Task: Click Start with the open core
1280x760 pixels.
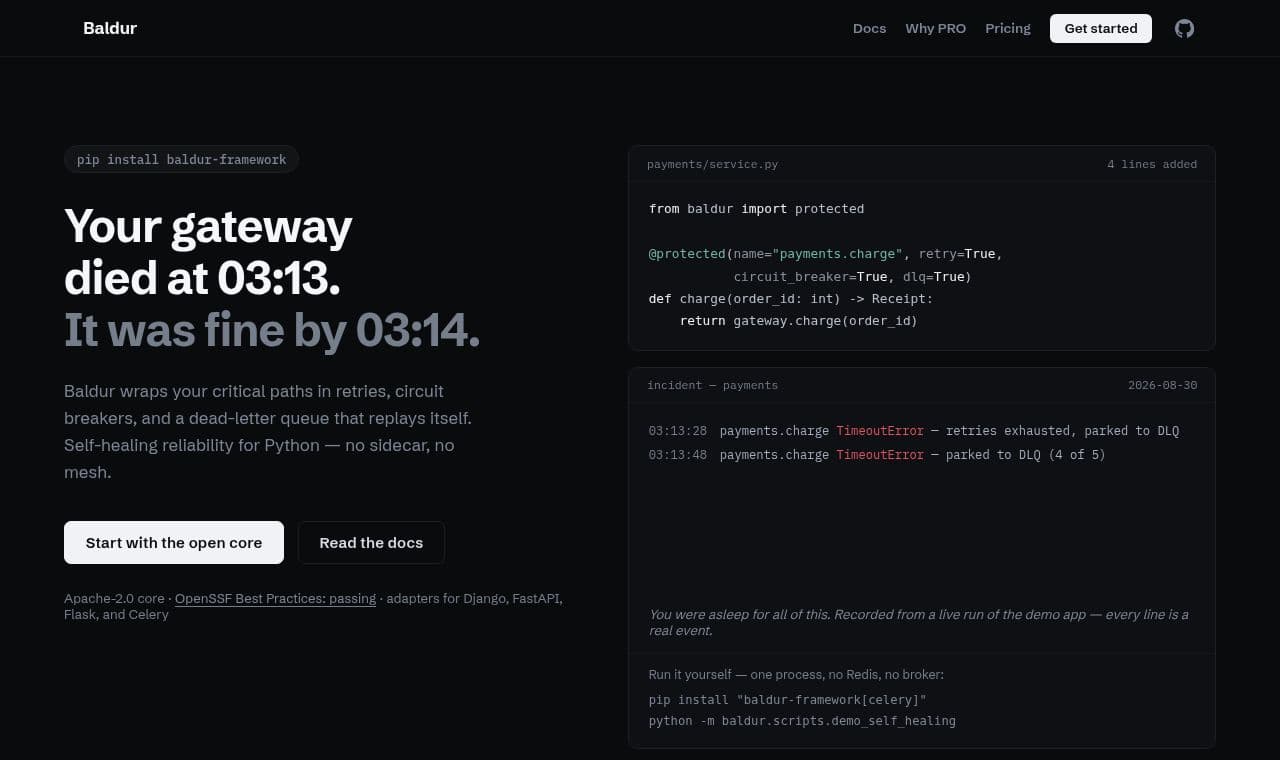Action: 174,542
